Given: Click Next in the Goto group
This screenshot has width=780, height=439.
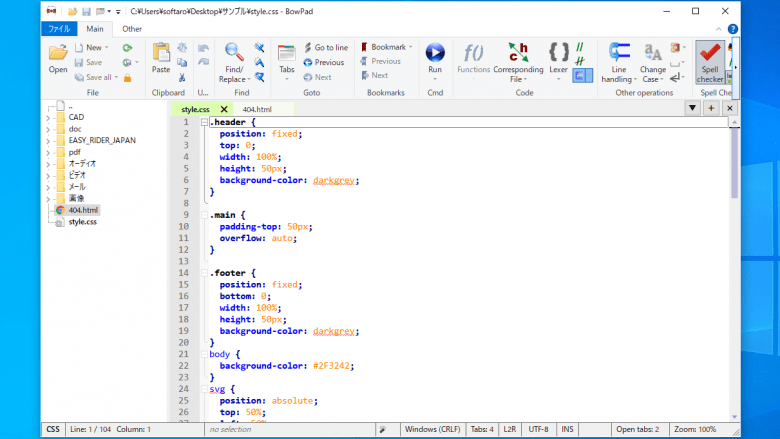Looking at the screenshot, I should [317, 77].
